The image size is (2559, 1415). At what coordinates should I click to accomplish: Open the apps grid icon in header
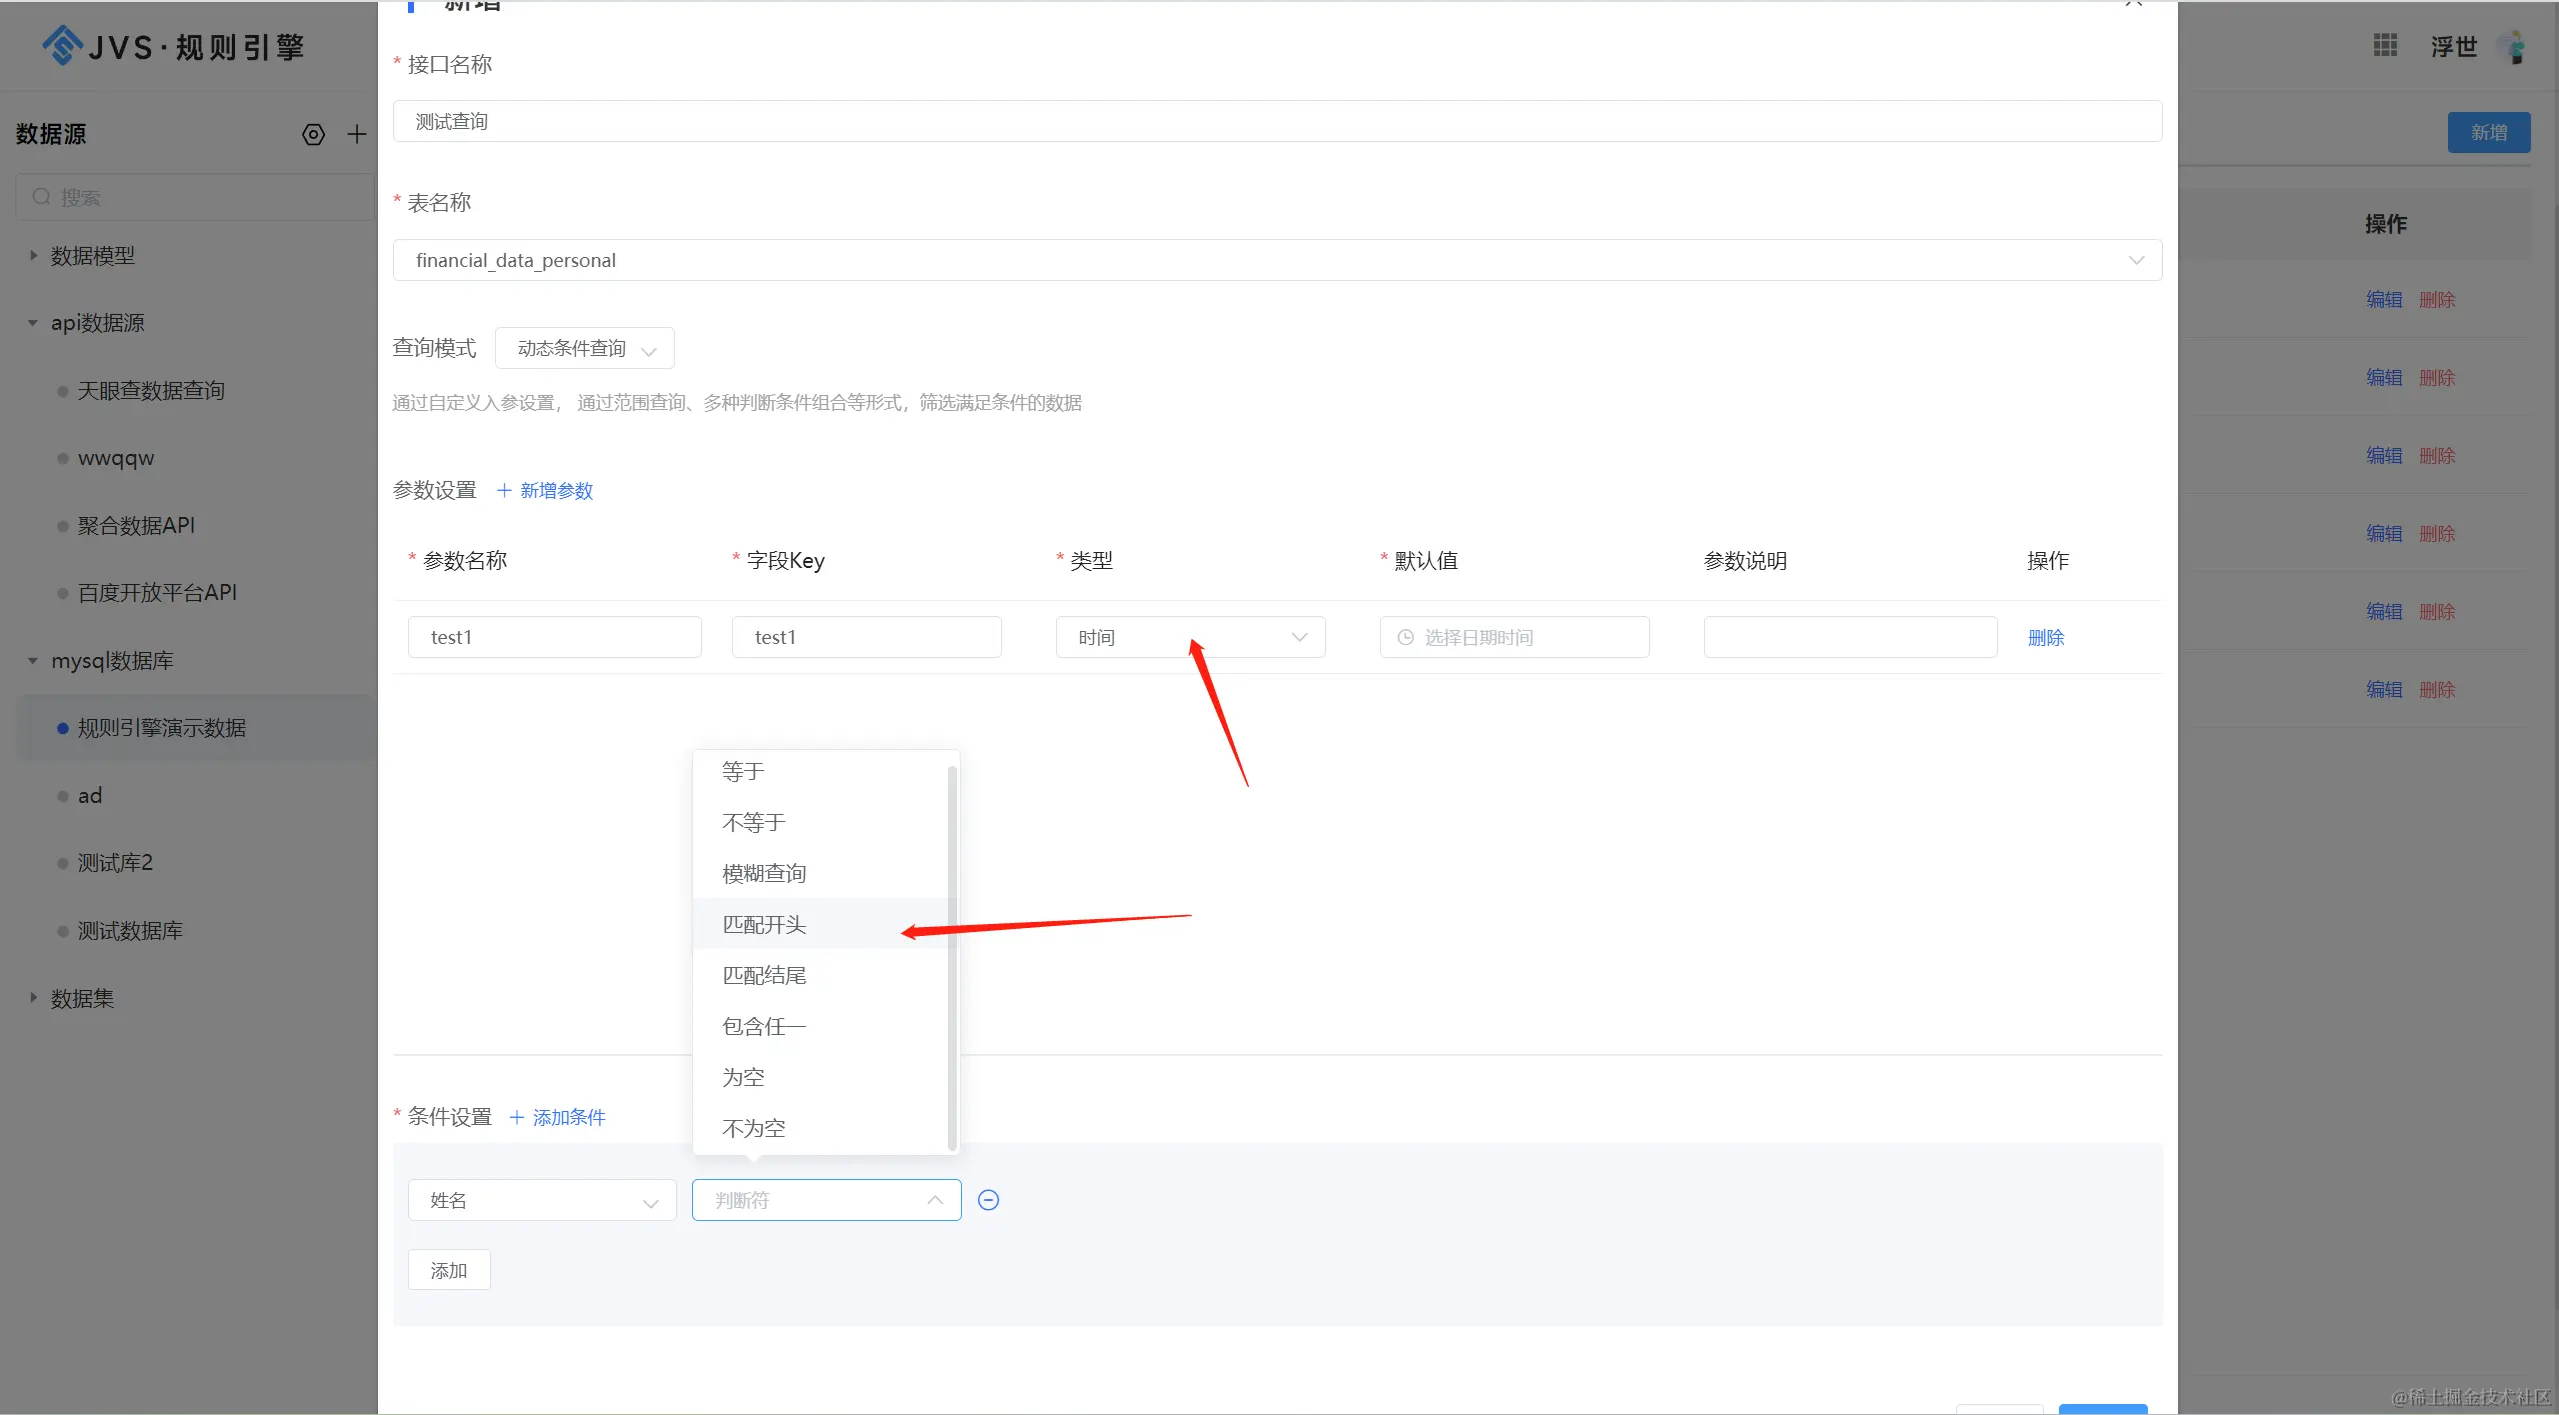[2385, 46]
